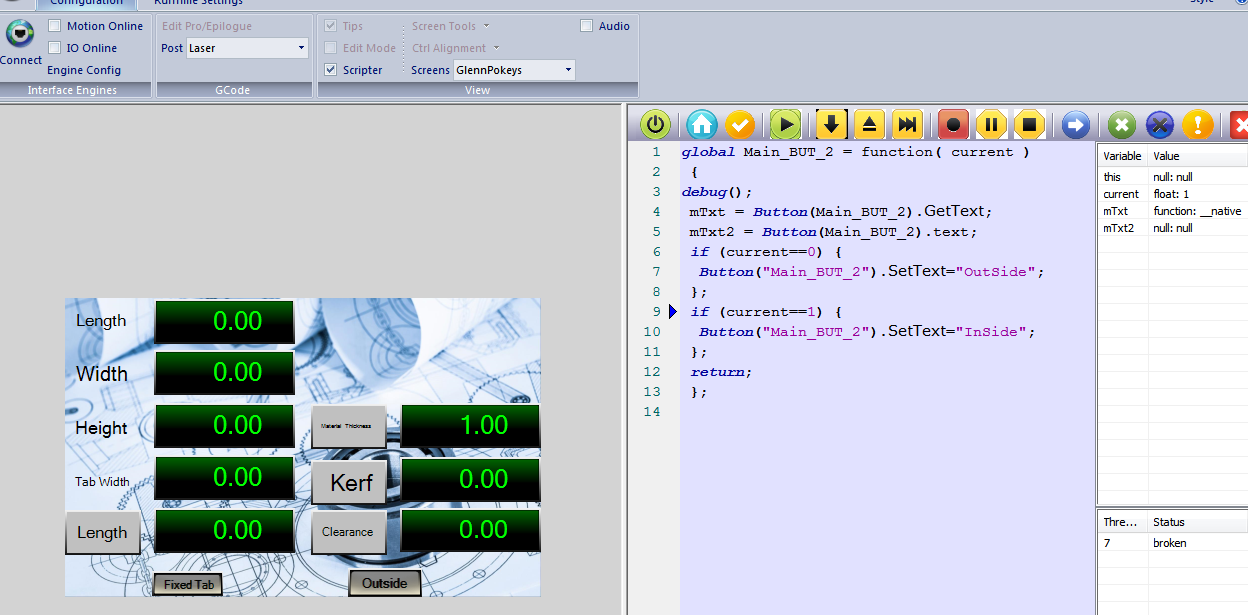Click the red record icon
1248x615 pixels.
(953, 125)
